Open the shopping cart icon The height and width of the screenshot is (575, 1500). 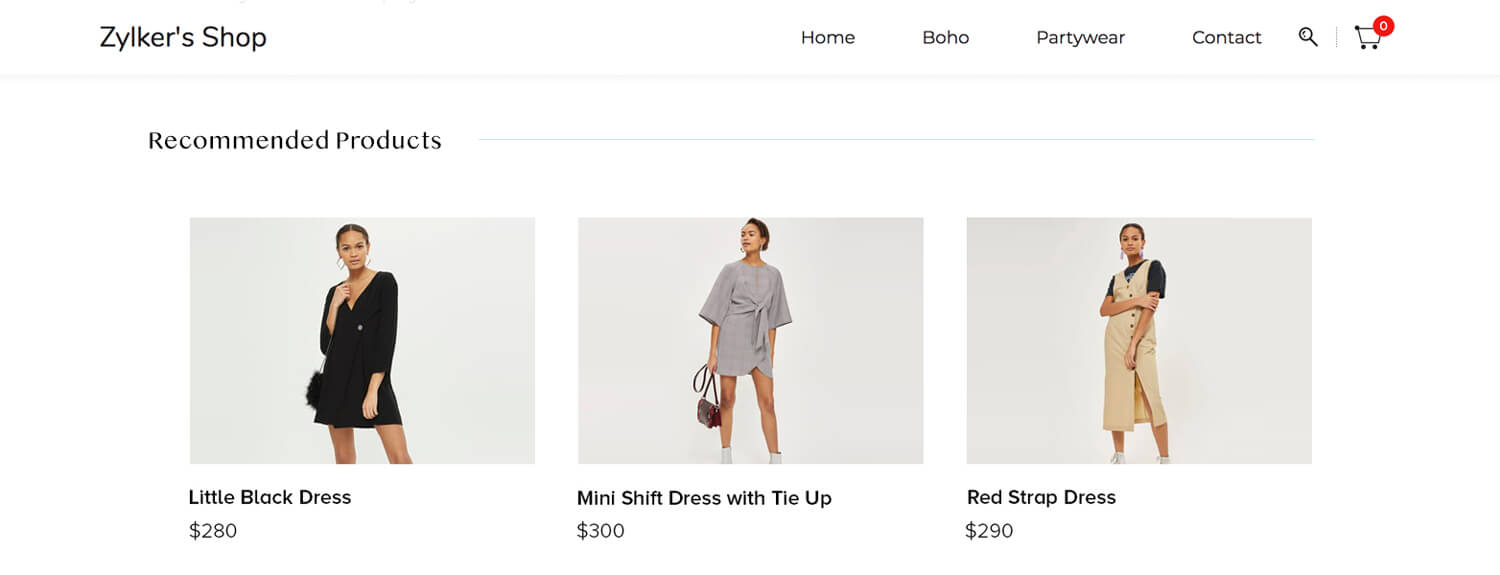point(1366,39)
